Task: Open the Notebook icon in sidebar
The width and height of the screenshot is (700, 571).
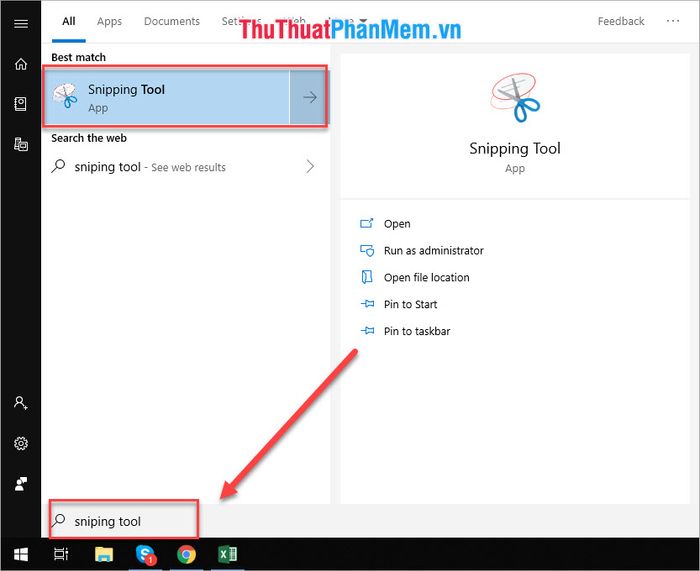Action: coord(21,104)
